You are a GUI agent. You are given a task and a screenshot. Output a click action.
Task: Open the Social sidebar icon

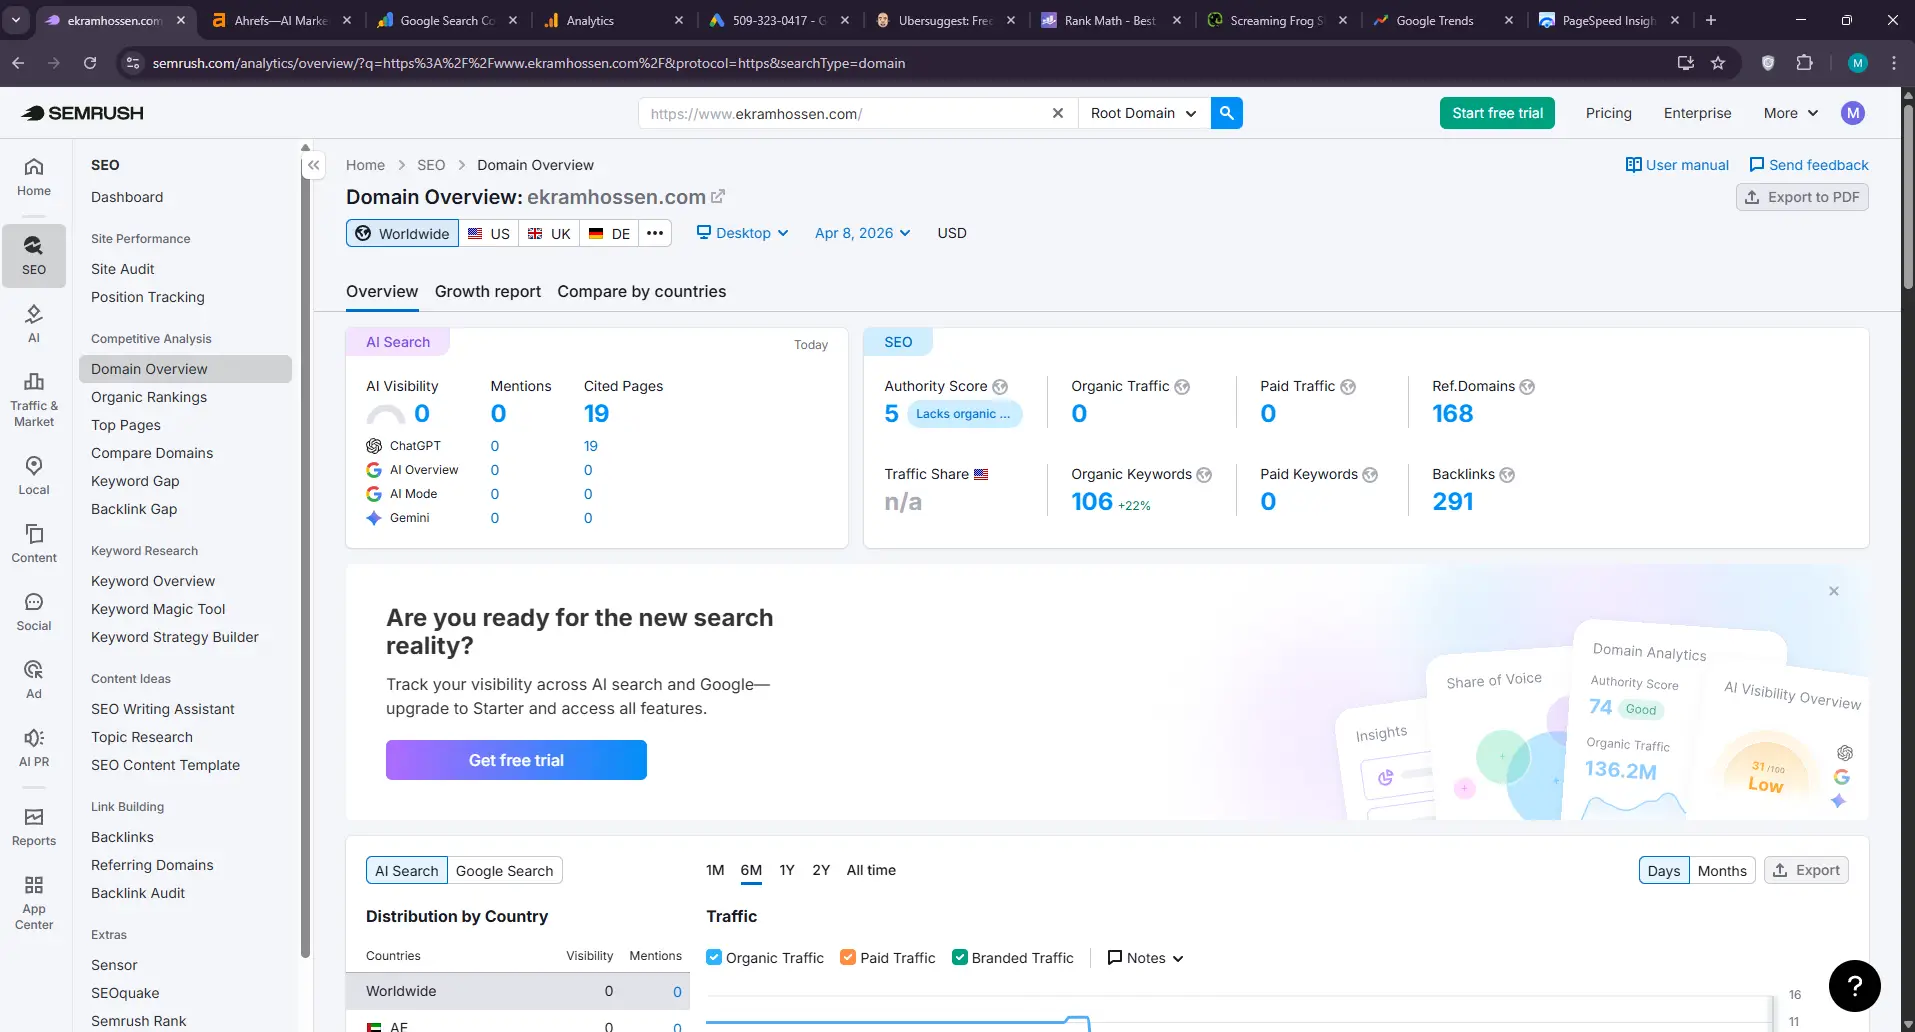tap(34, 611)
